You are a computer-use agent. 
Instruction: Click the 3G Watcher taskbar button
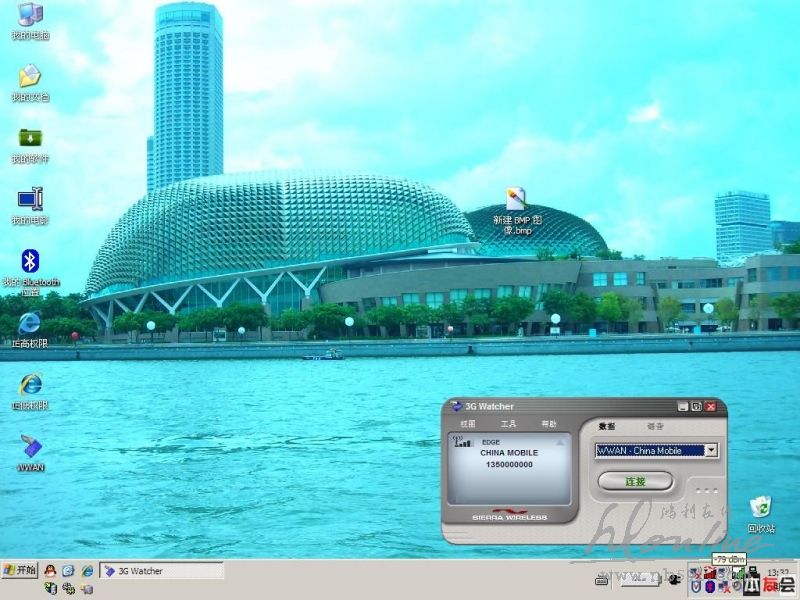point(160,571)
